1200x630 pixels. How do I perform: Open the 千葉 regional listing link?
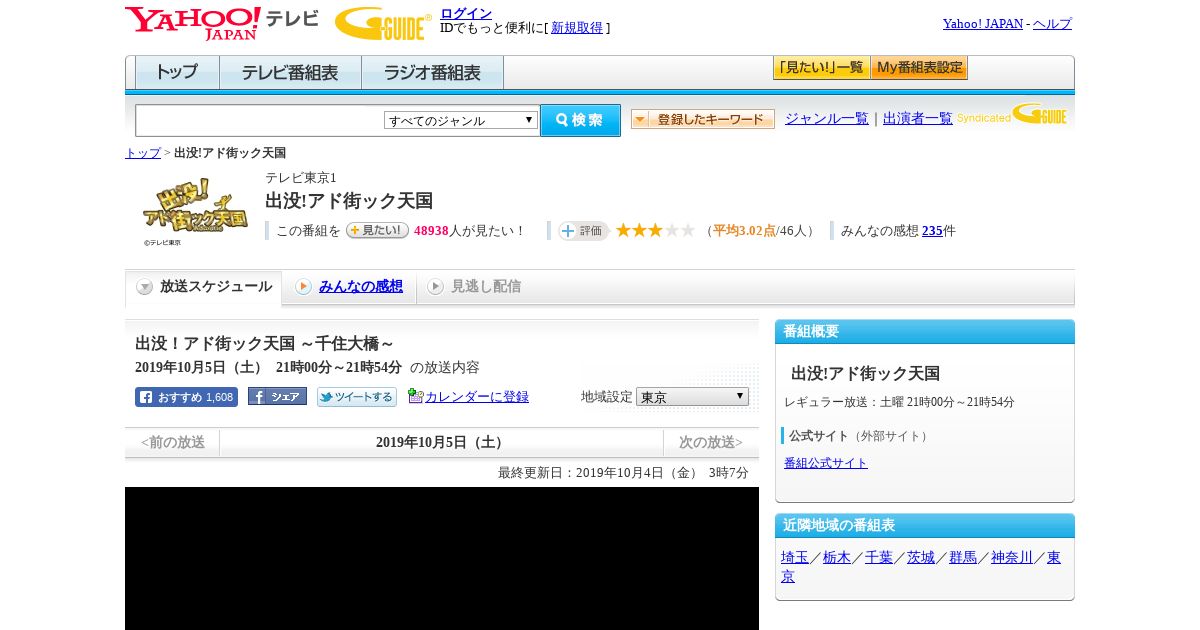pos(879,558)
